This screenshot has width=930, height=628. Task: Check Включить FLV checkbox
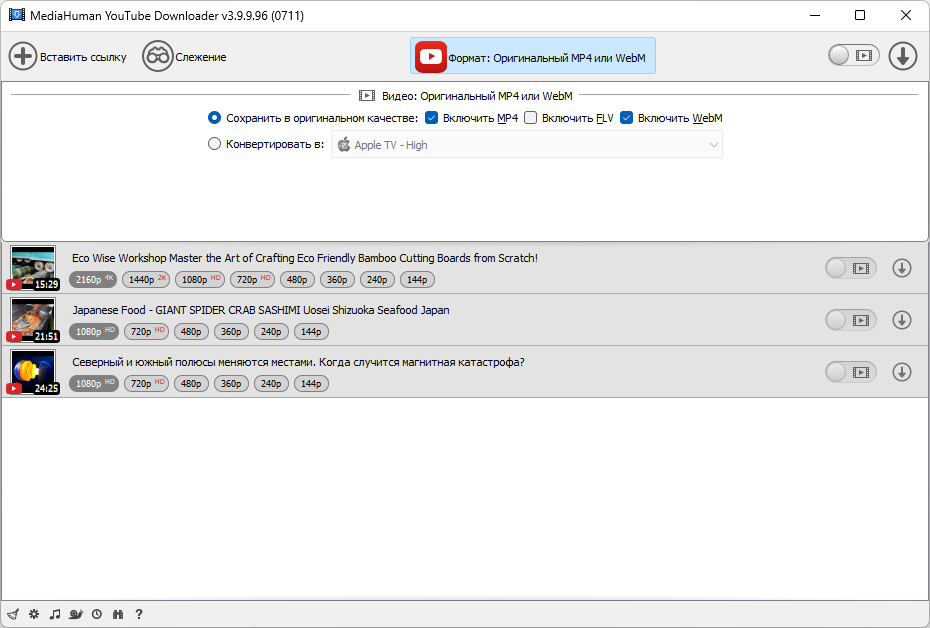point(531,118)
